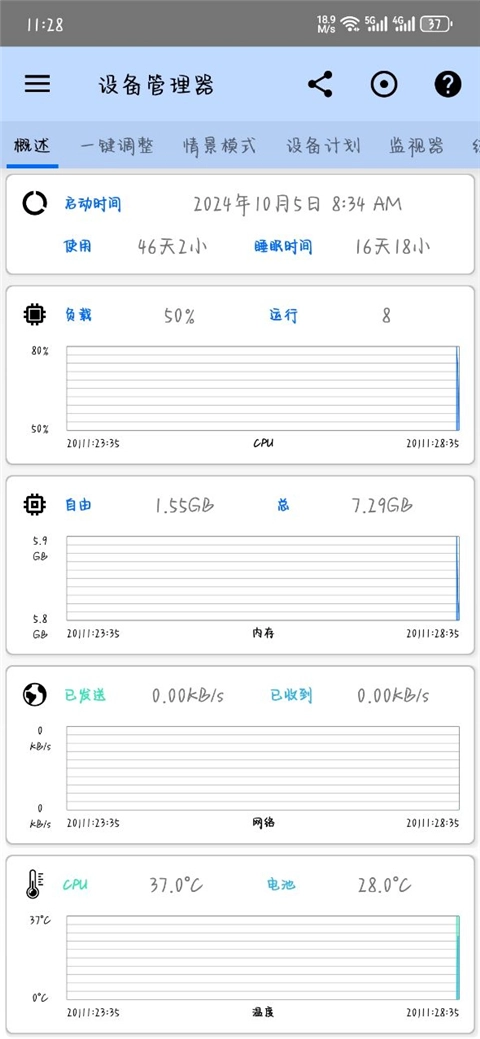Tap the record target icon in header
The image size is (480, 1039).
click(384, 84)
